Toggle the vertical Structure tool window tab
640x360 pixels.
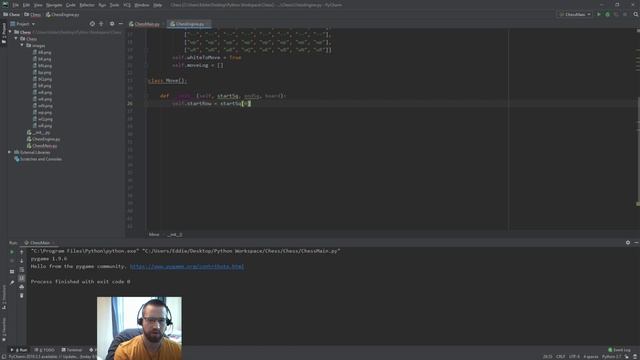(x=4, y=297)
